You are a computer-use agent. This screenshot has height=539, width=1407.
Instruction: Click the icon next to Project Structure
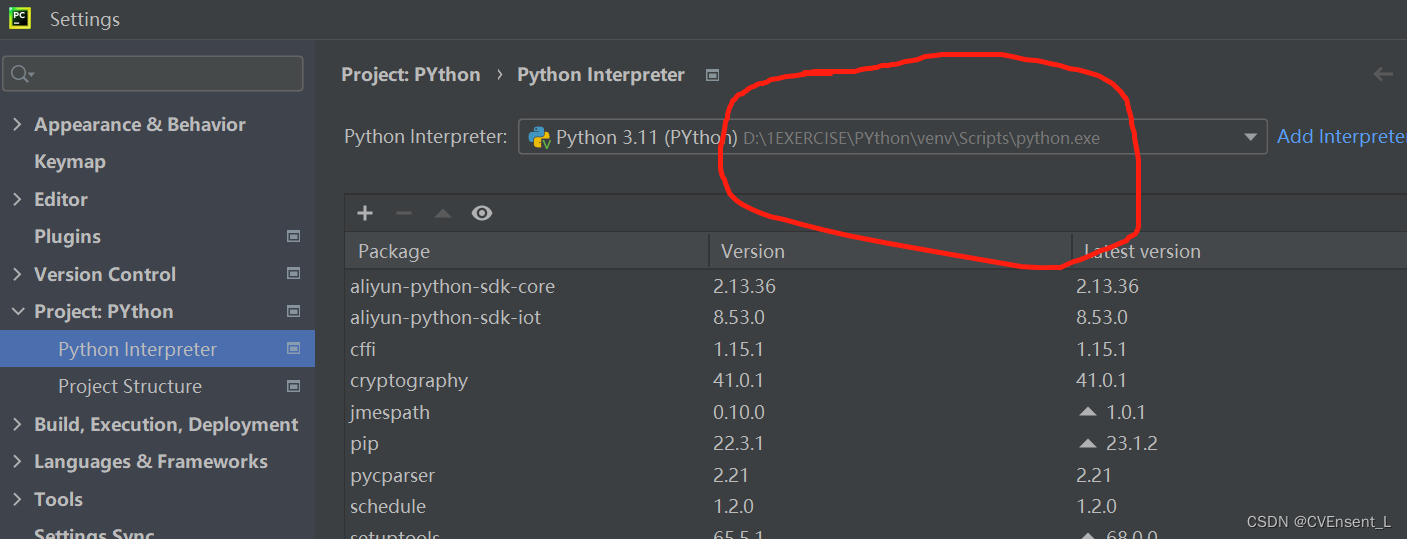[x=294, y=386]
